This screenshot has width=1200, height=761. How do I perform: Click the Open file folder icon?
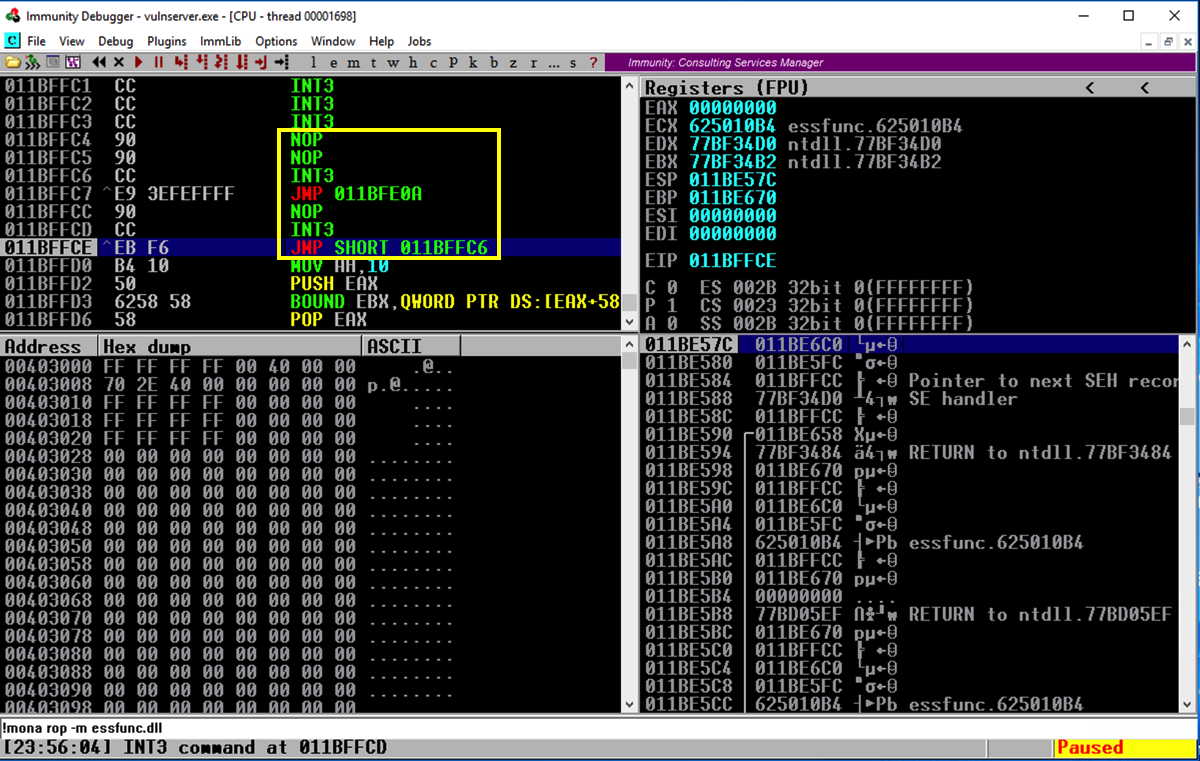pyautogui.click(x=13, y=62)
